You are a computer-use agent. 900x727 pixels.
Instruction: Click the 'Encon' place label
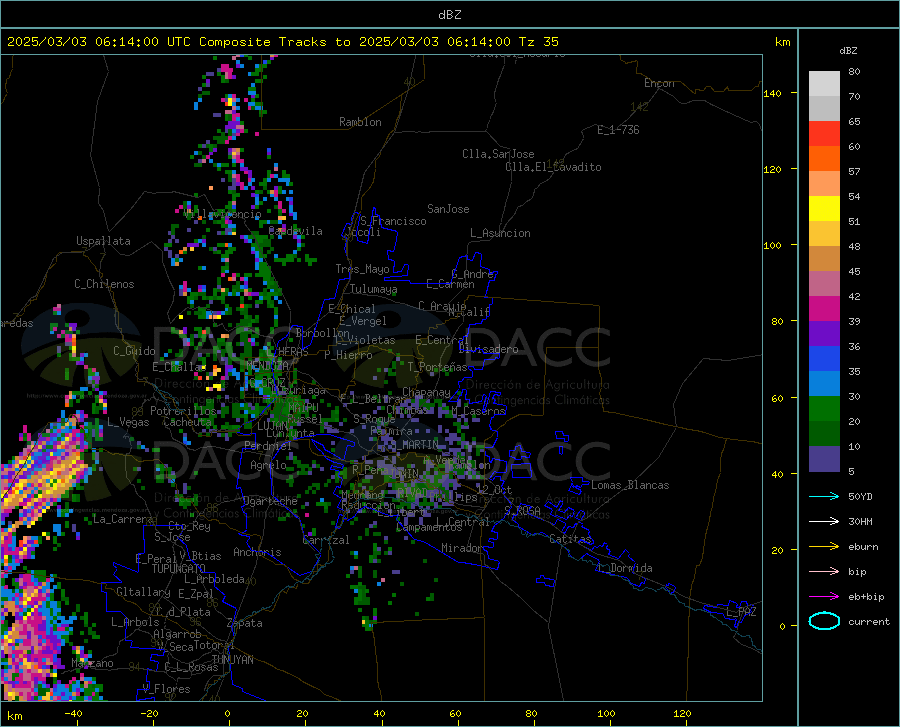[x=659, y=83]
